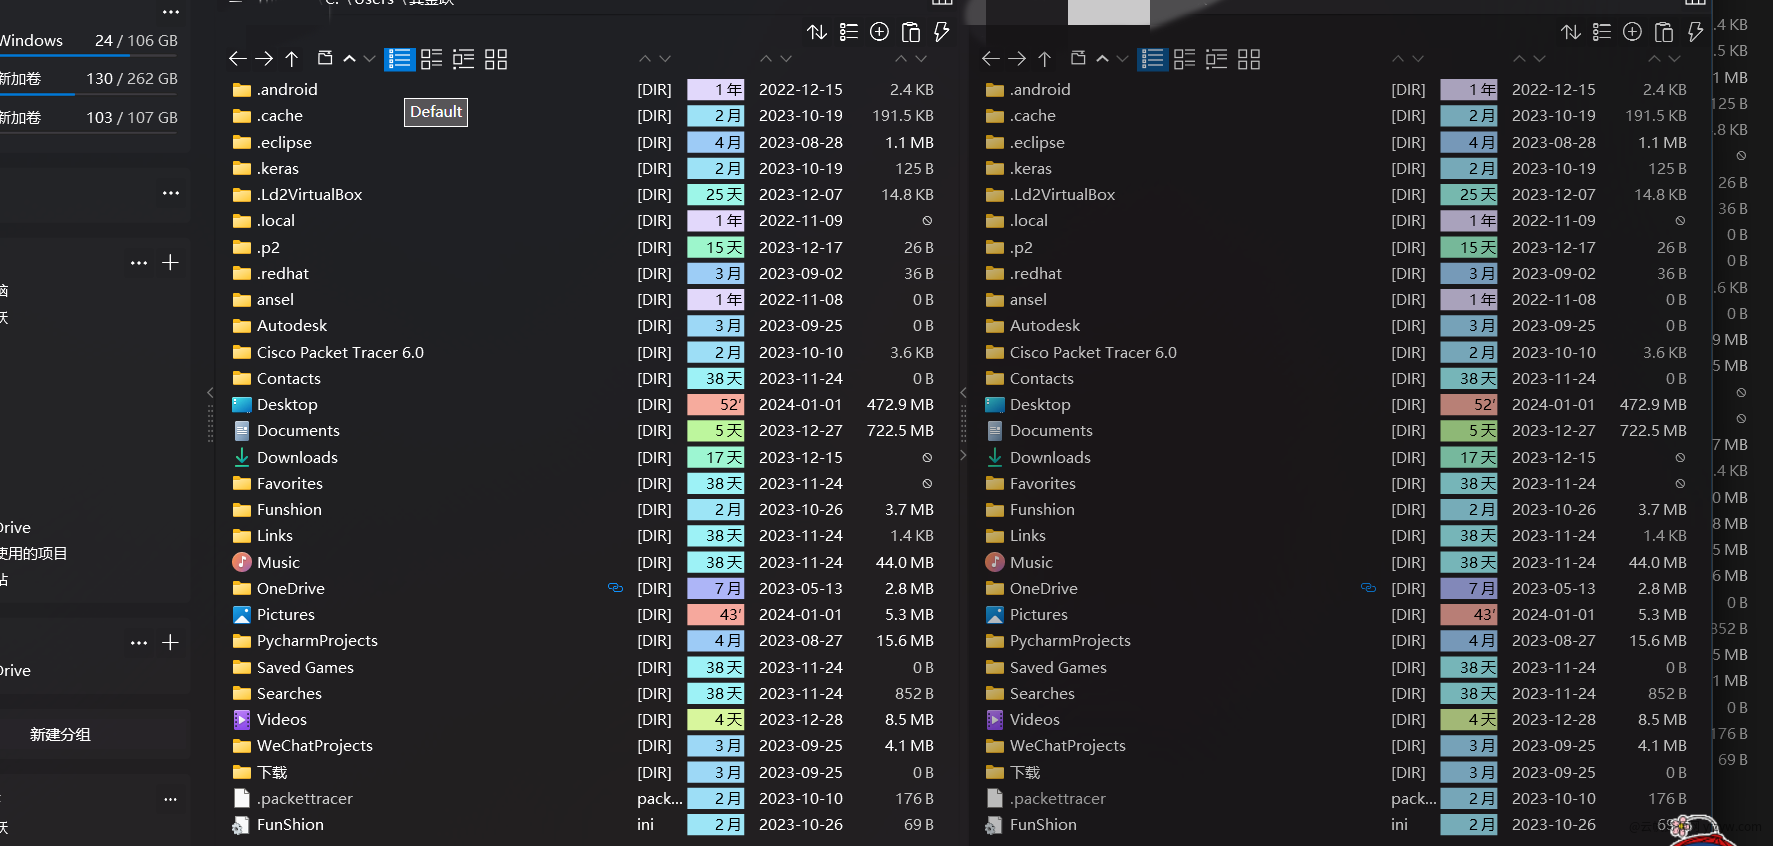Click the bright up chevron in right pane toolbar

pyautogui.click(x=1102, y=59)
